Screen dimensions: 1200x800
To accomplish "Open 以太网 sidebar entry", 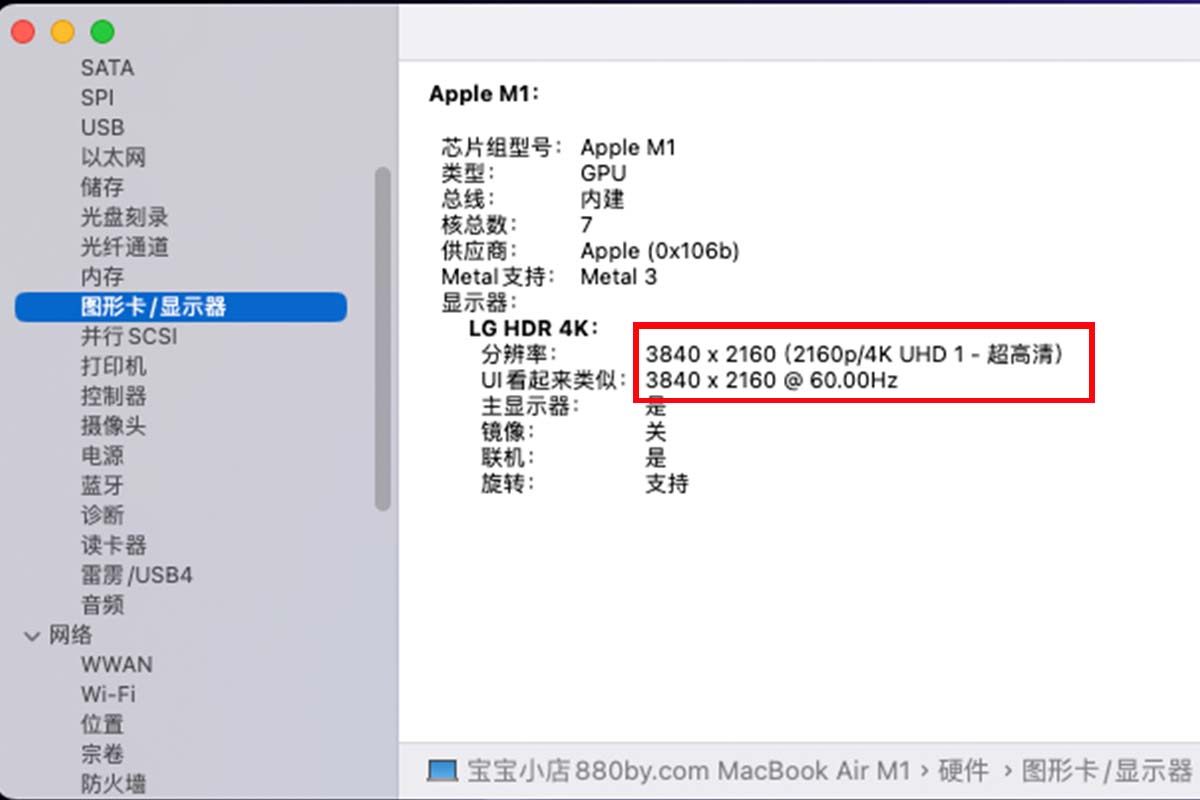I will click(114, 157).
